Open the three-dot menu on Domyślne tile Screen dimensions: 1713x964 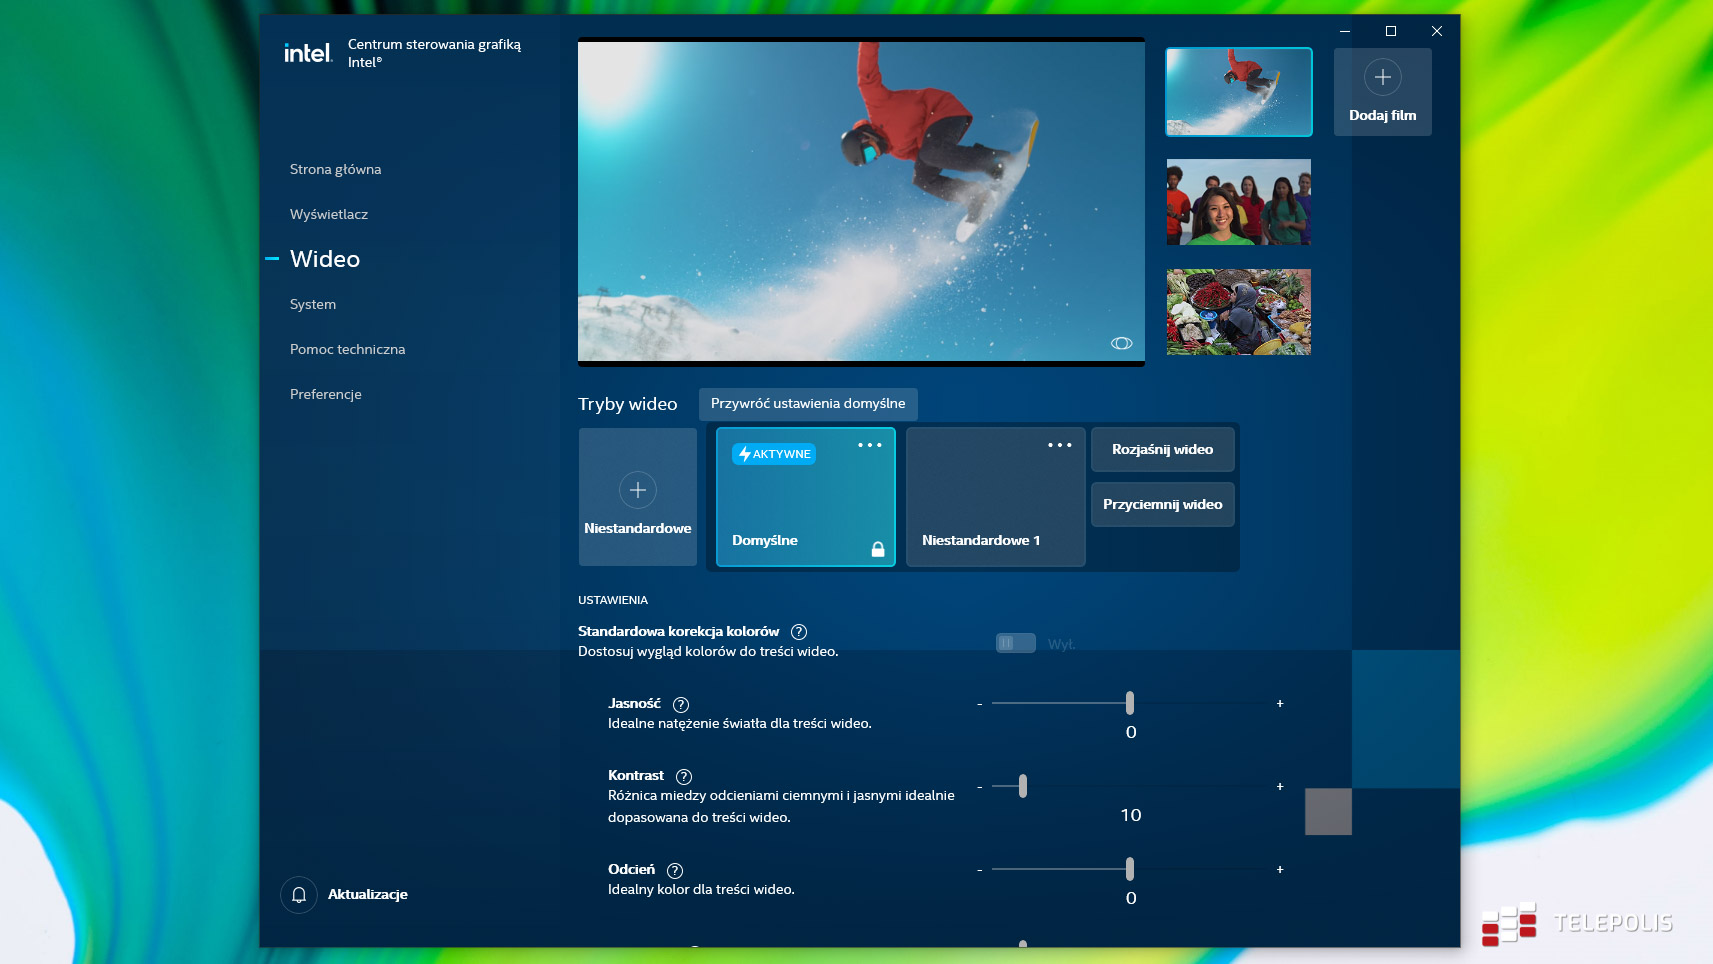click(869, 445)
